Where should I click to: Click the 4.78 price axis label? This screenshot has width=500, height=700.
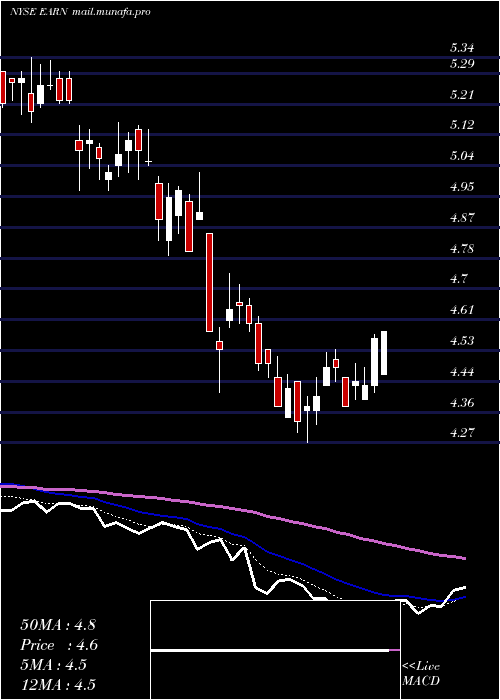click(462, 248)
